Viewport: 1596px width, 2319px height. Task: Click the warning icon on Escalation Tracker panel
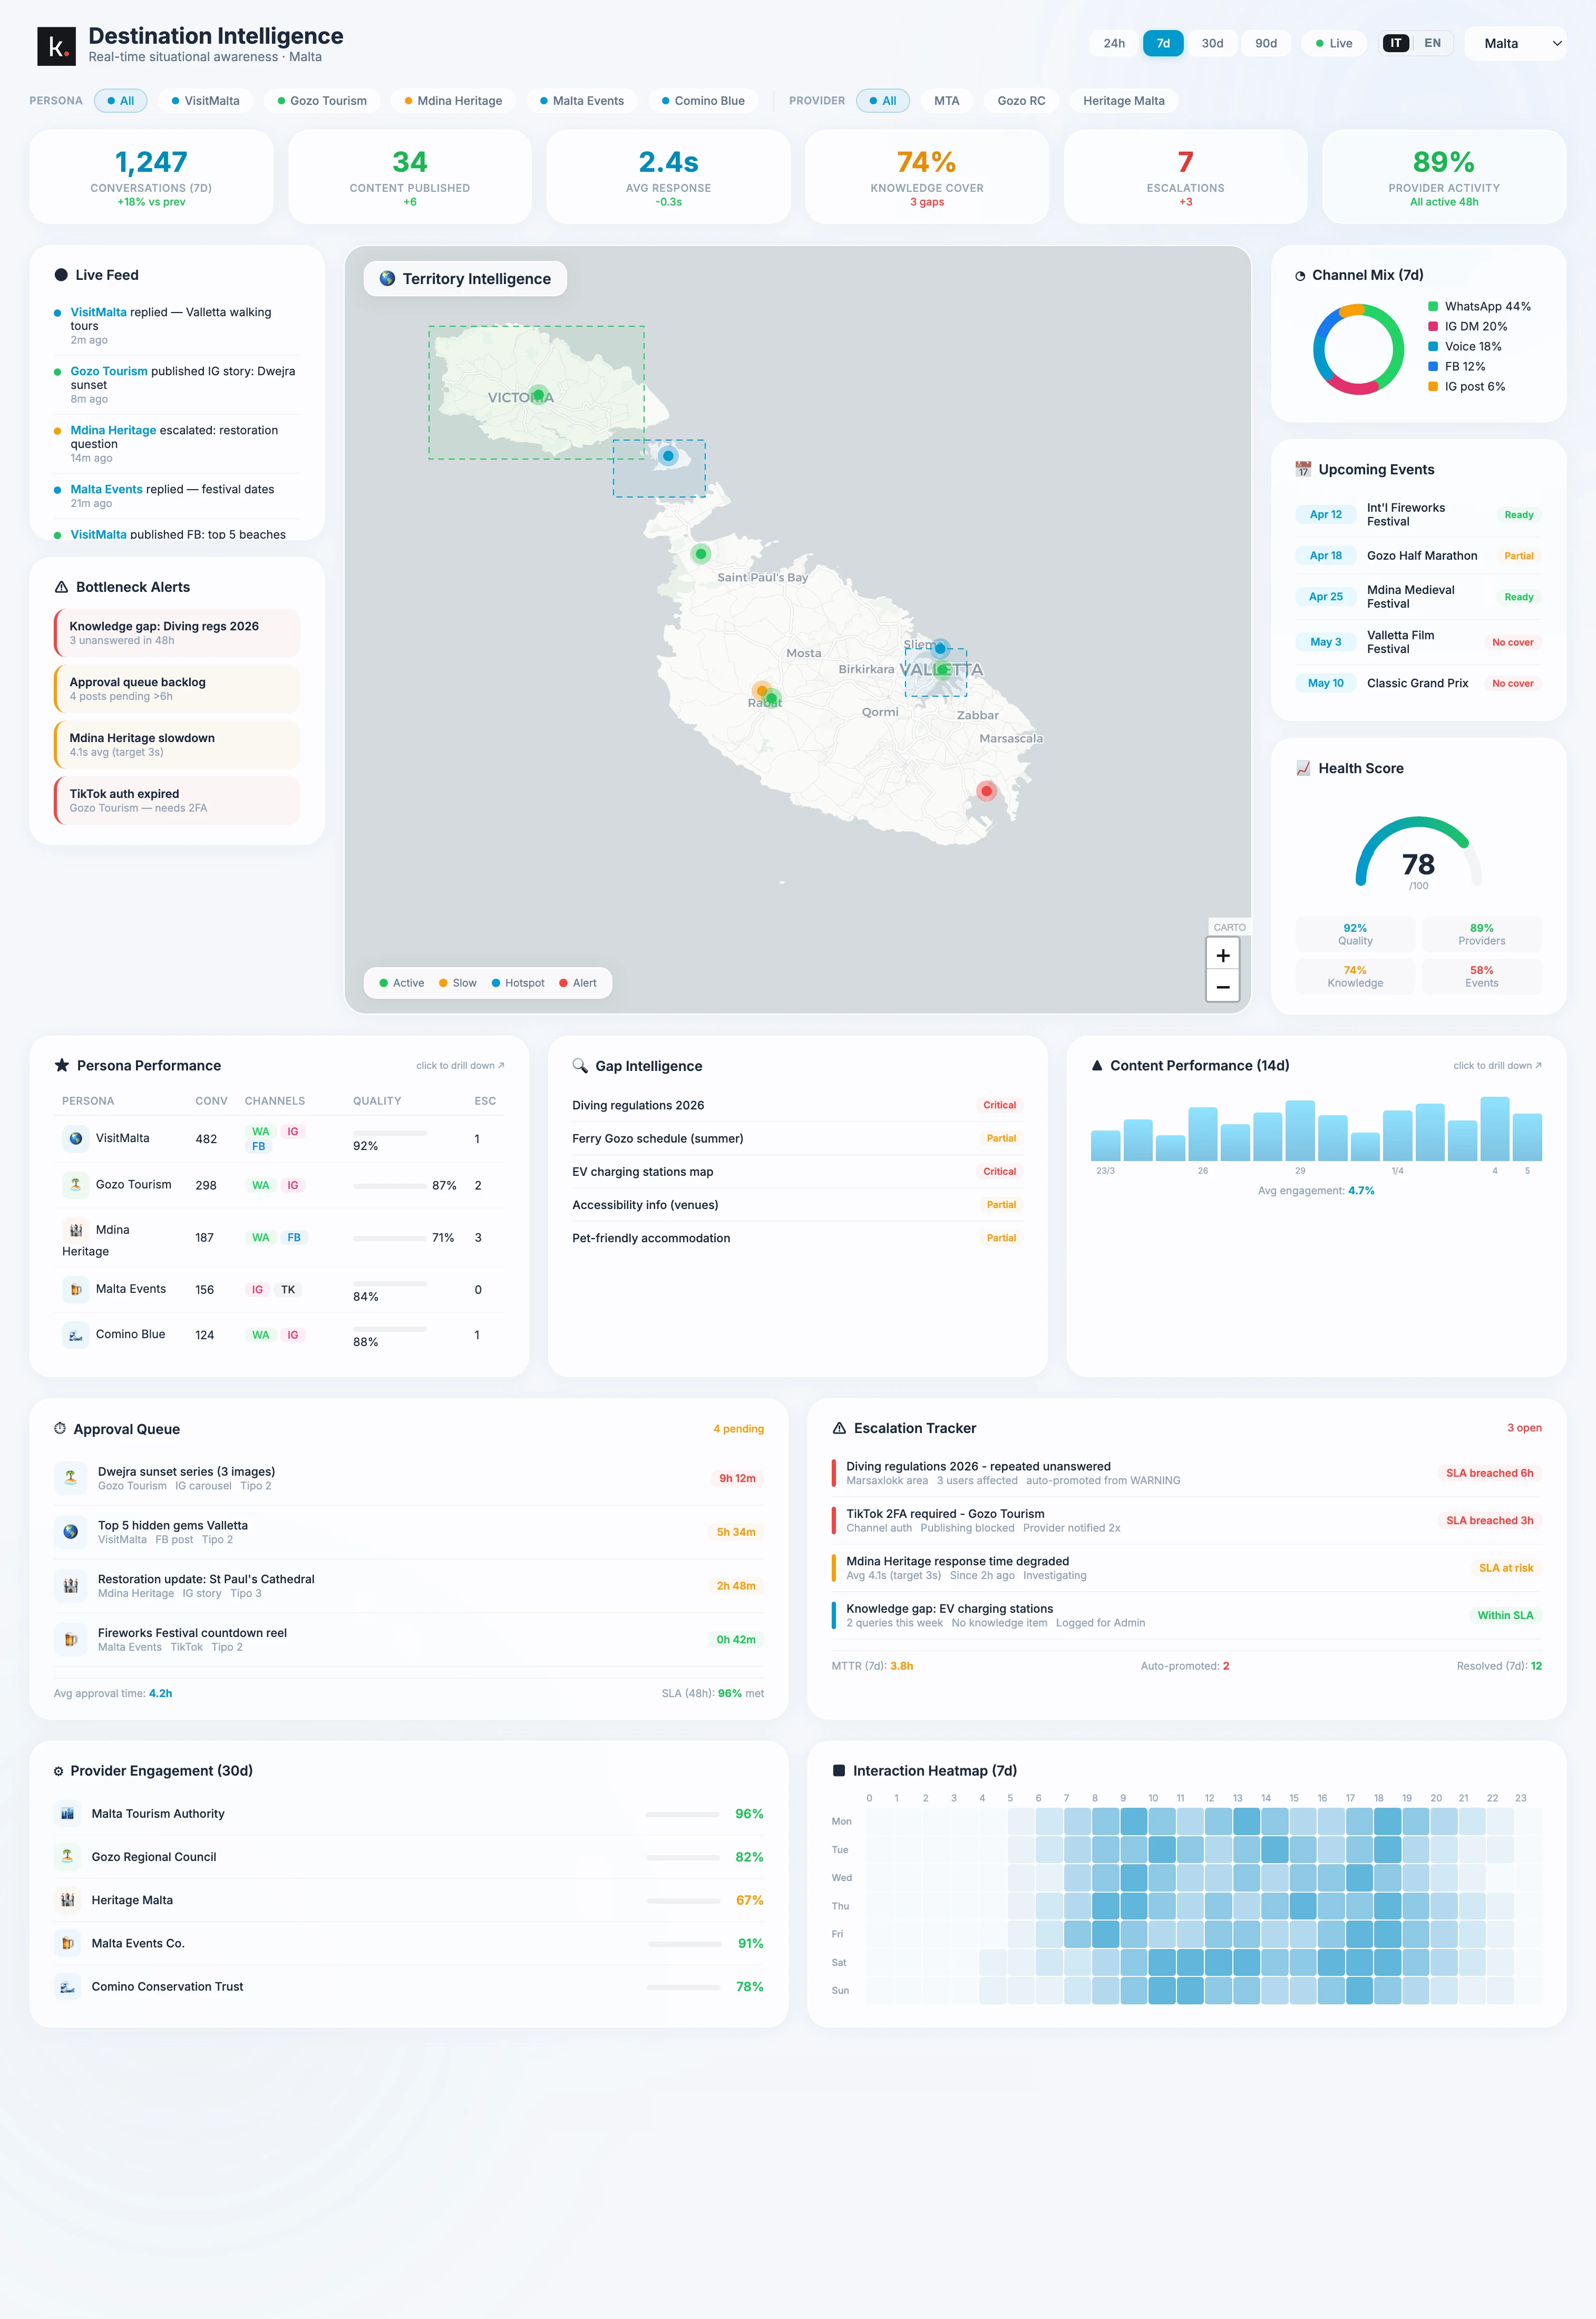(x=840, y=1428)
